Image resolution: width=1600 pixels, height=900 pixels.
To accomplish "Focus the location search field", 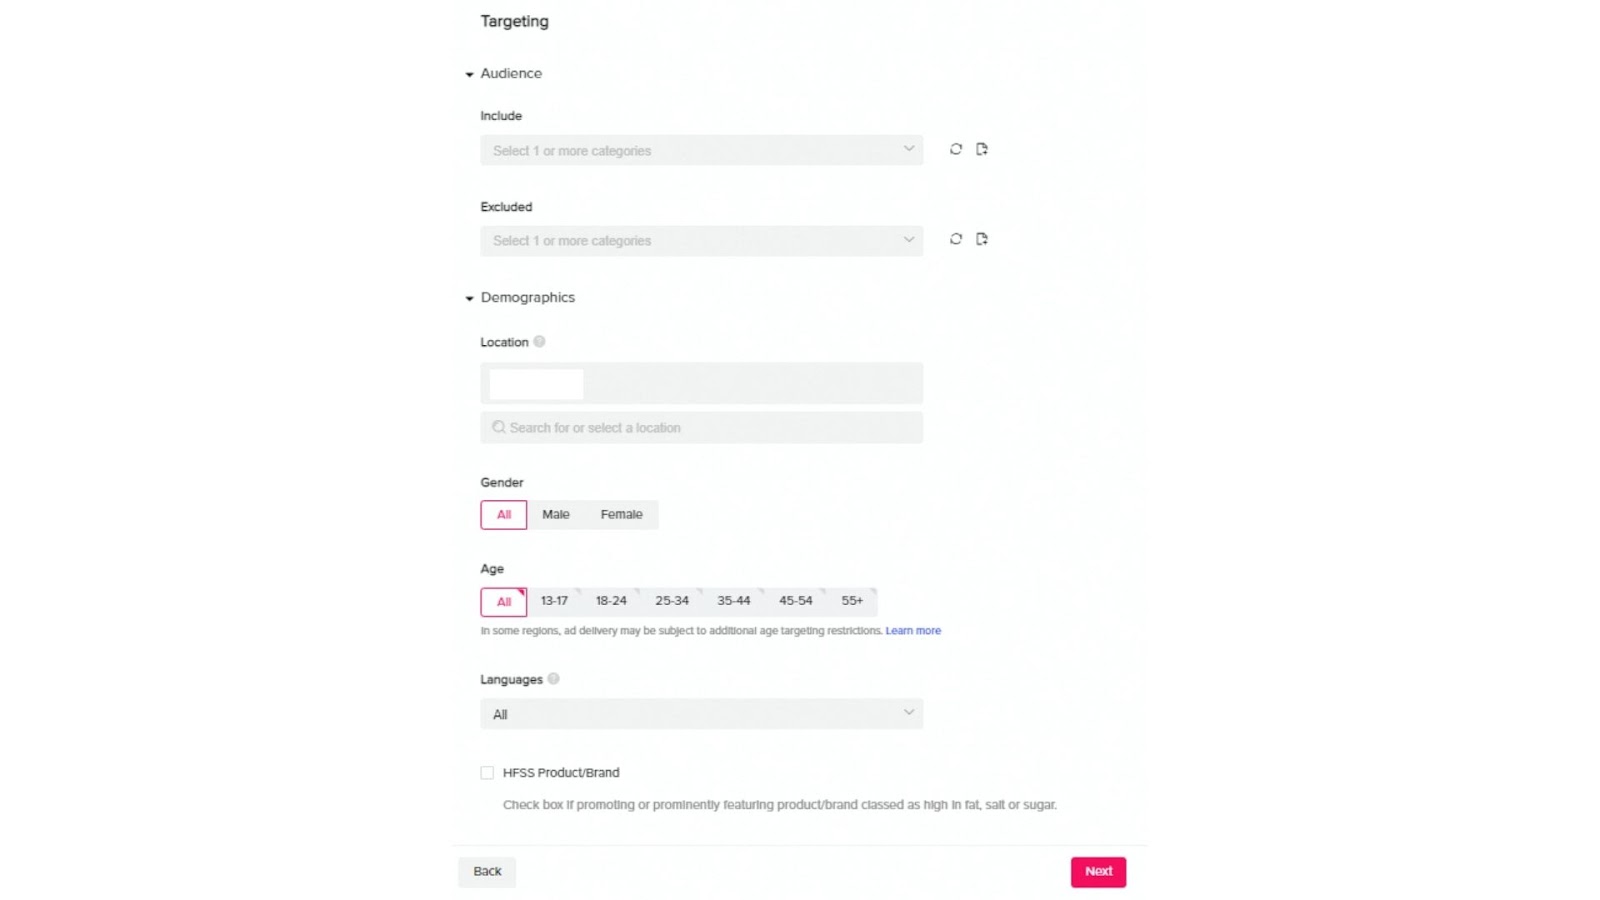I will click(x=701, y=428).
